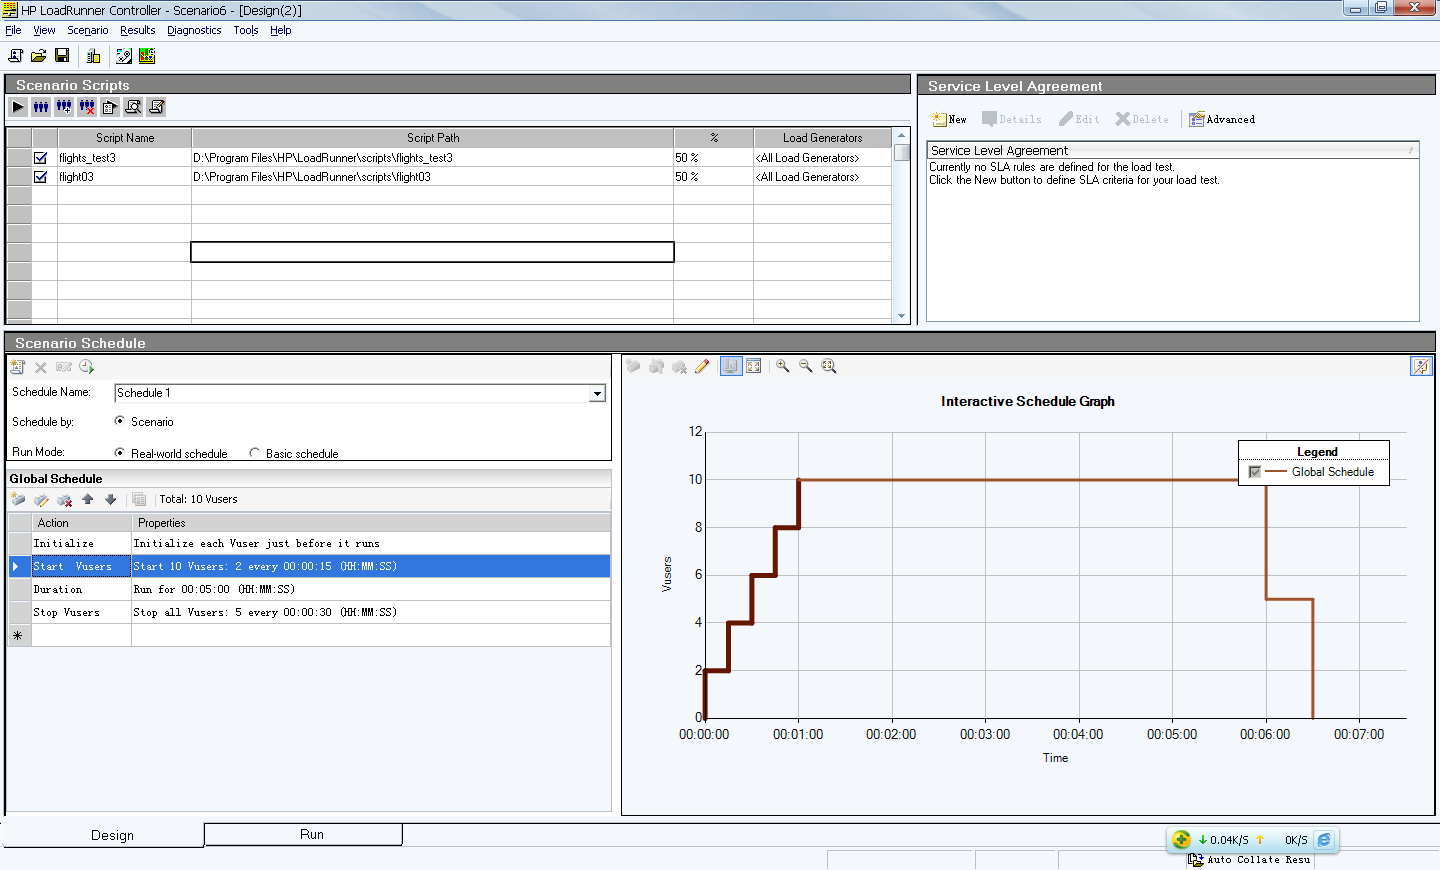Click Zoom In on schedule graph
The width and height of the screenshot is (1440, 870).
[x=782, y=366]
